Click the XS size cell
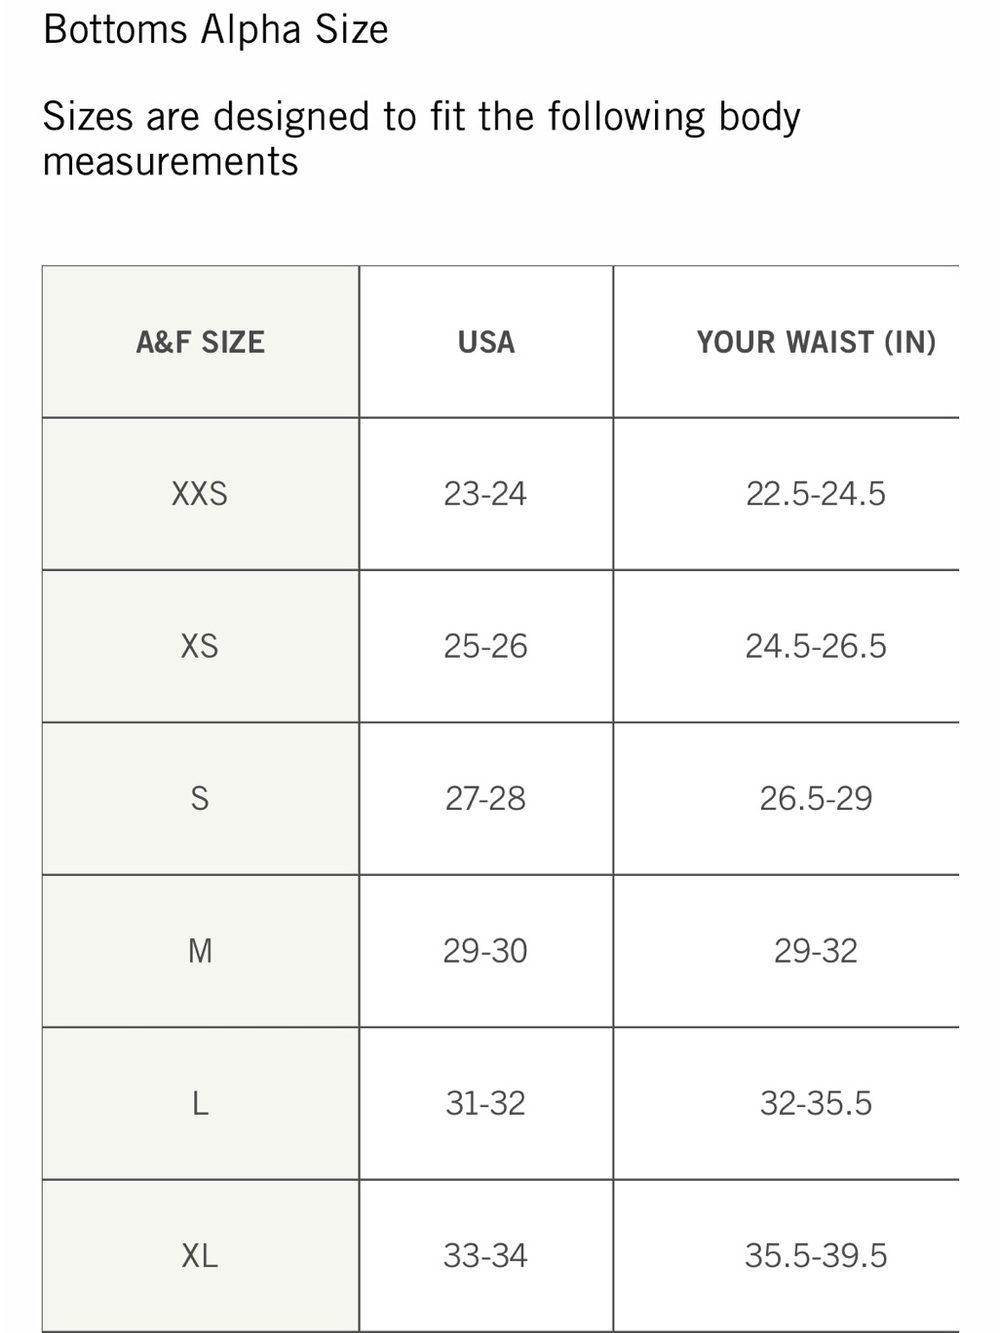 [x=200, y=646]
